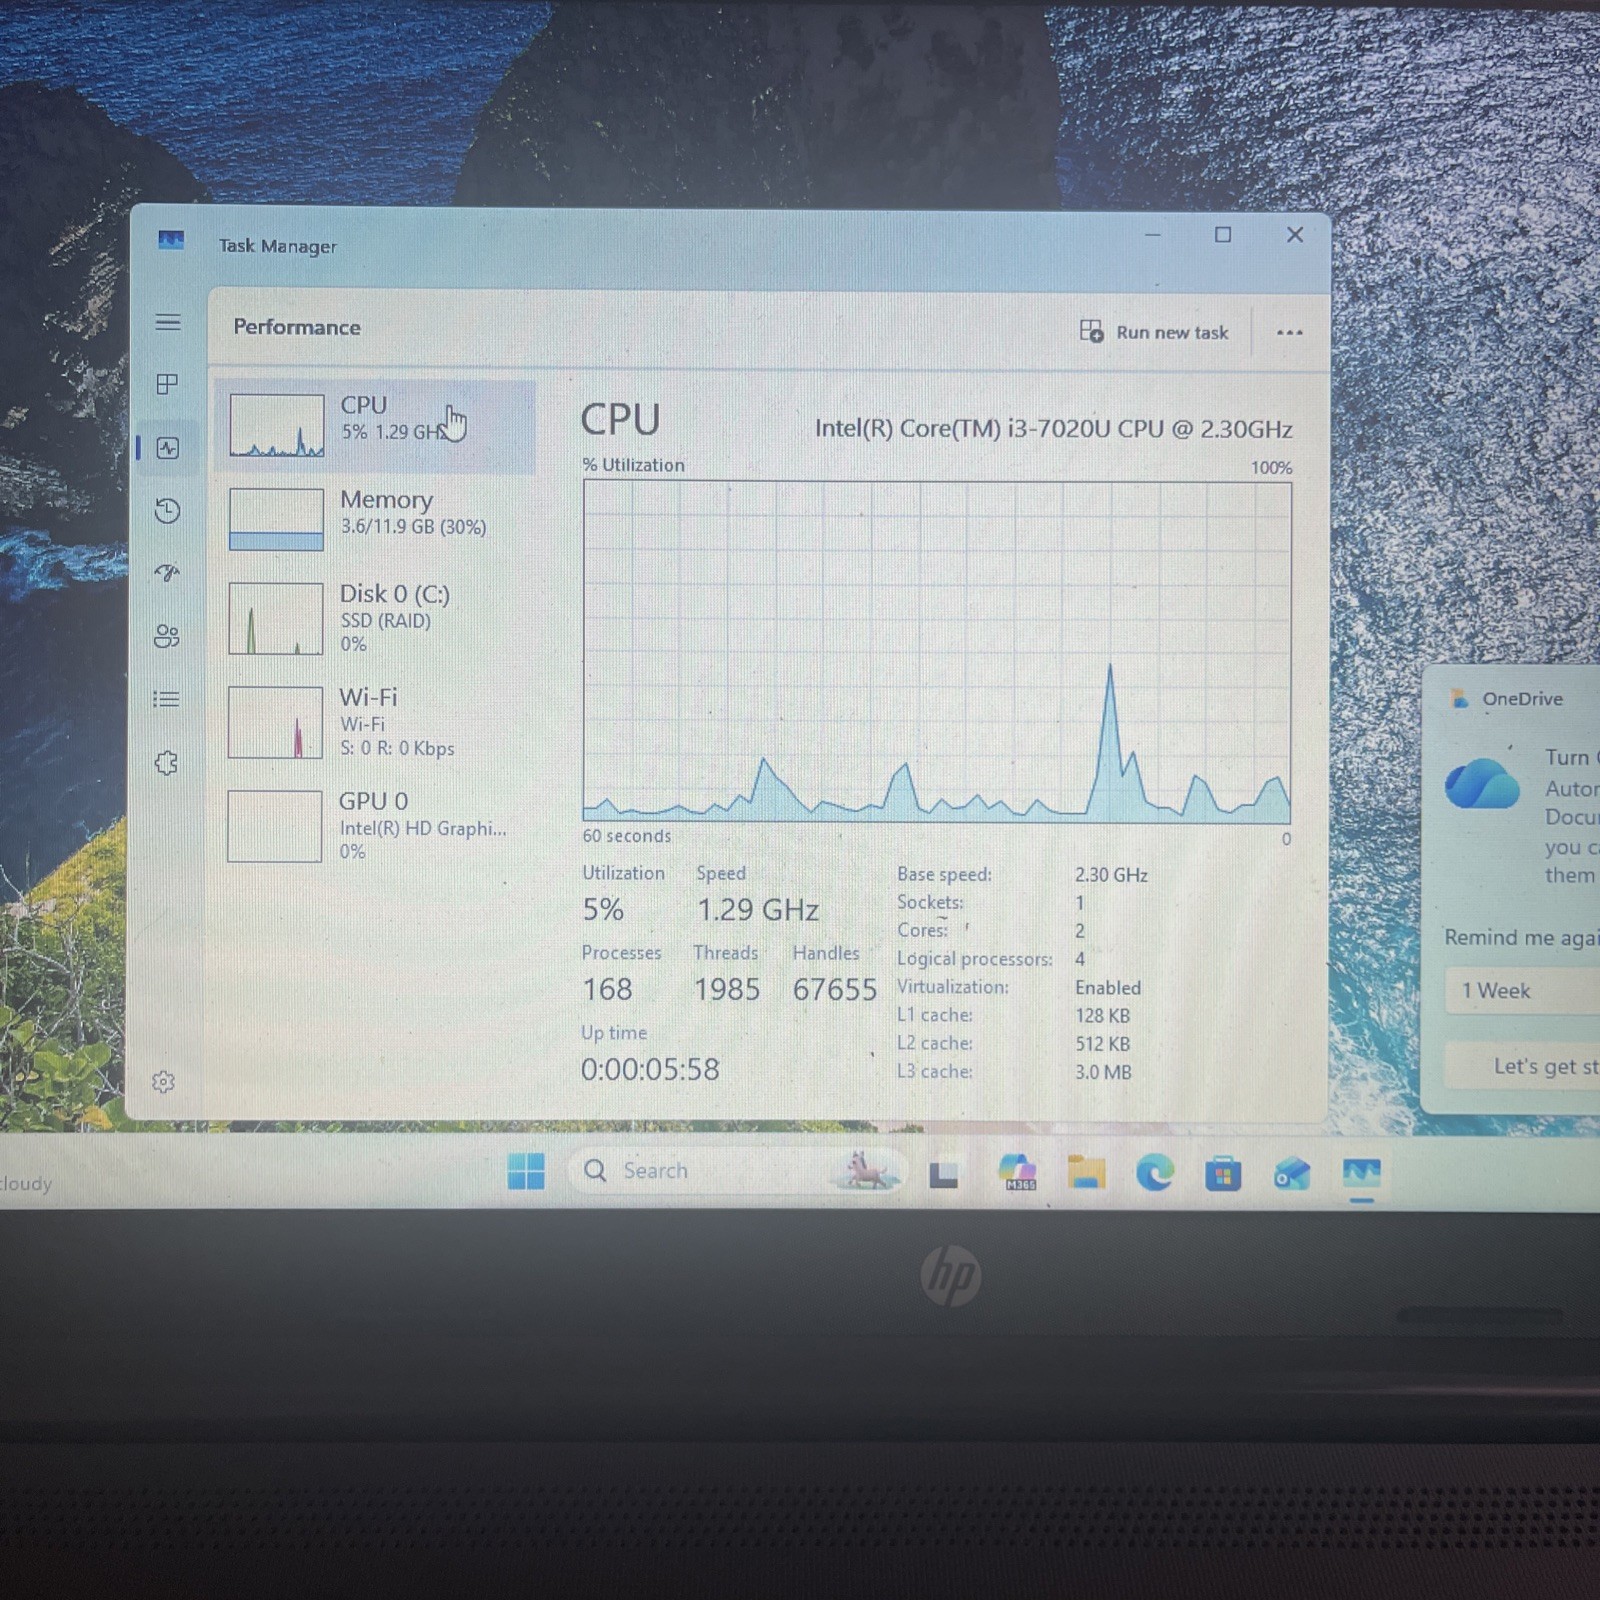Open the weather widget on taskbar
This screenshot has height=1600, width=1600.
(x=26, y=1183)
